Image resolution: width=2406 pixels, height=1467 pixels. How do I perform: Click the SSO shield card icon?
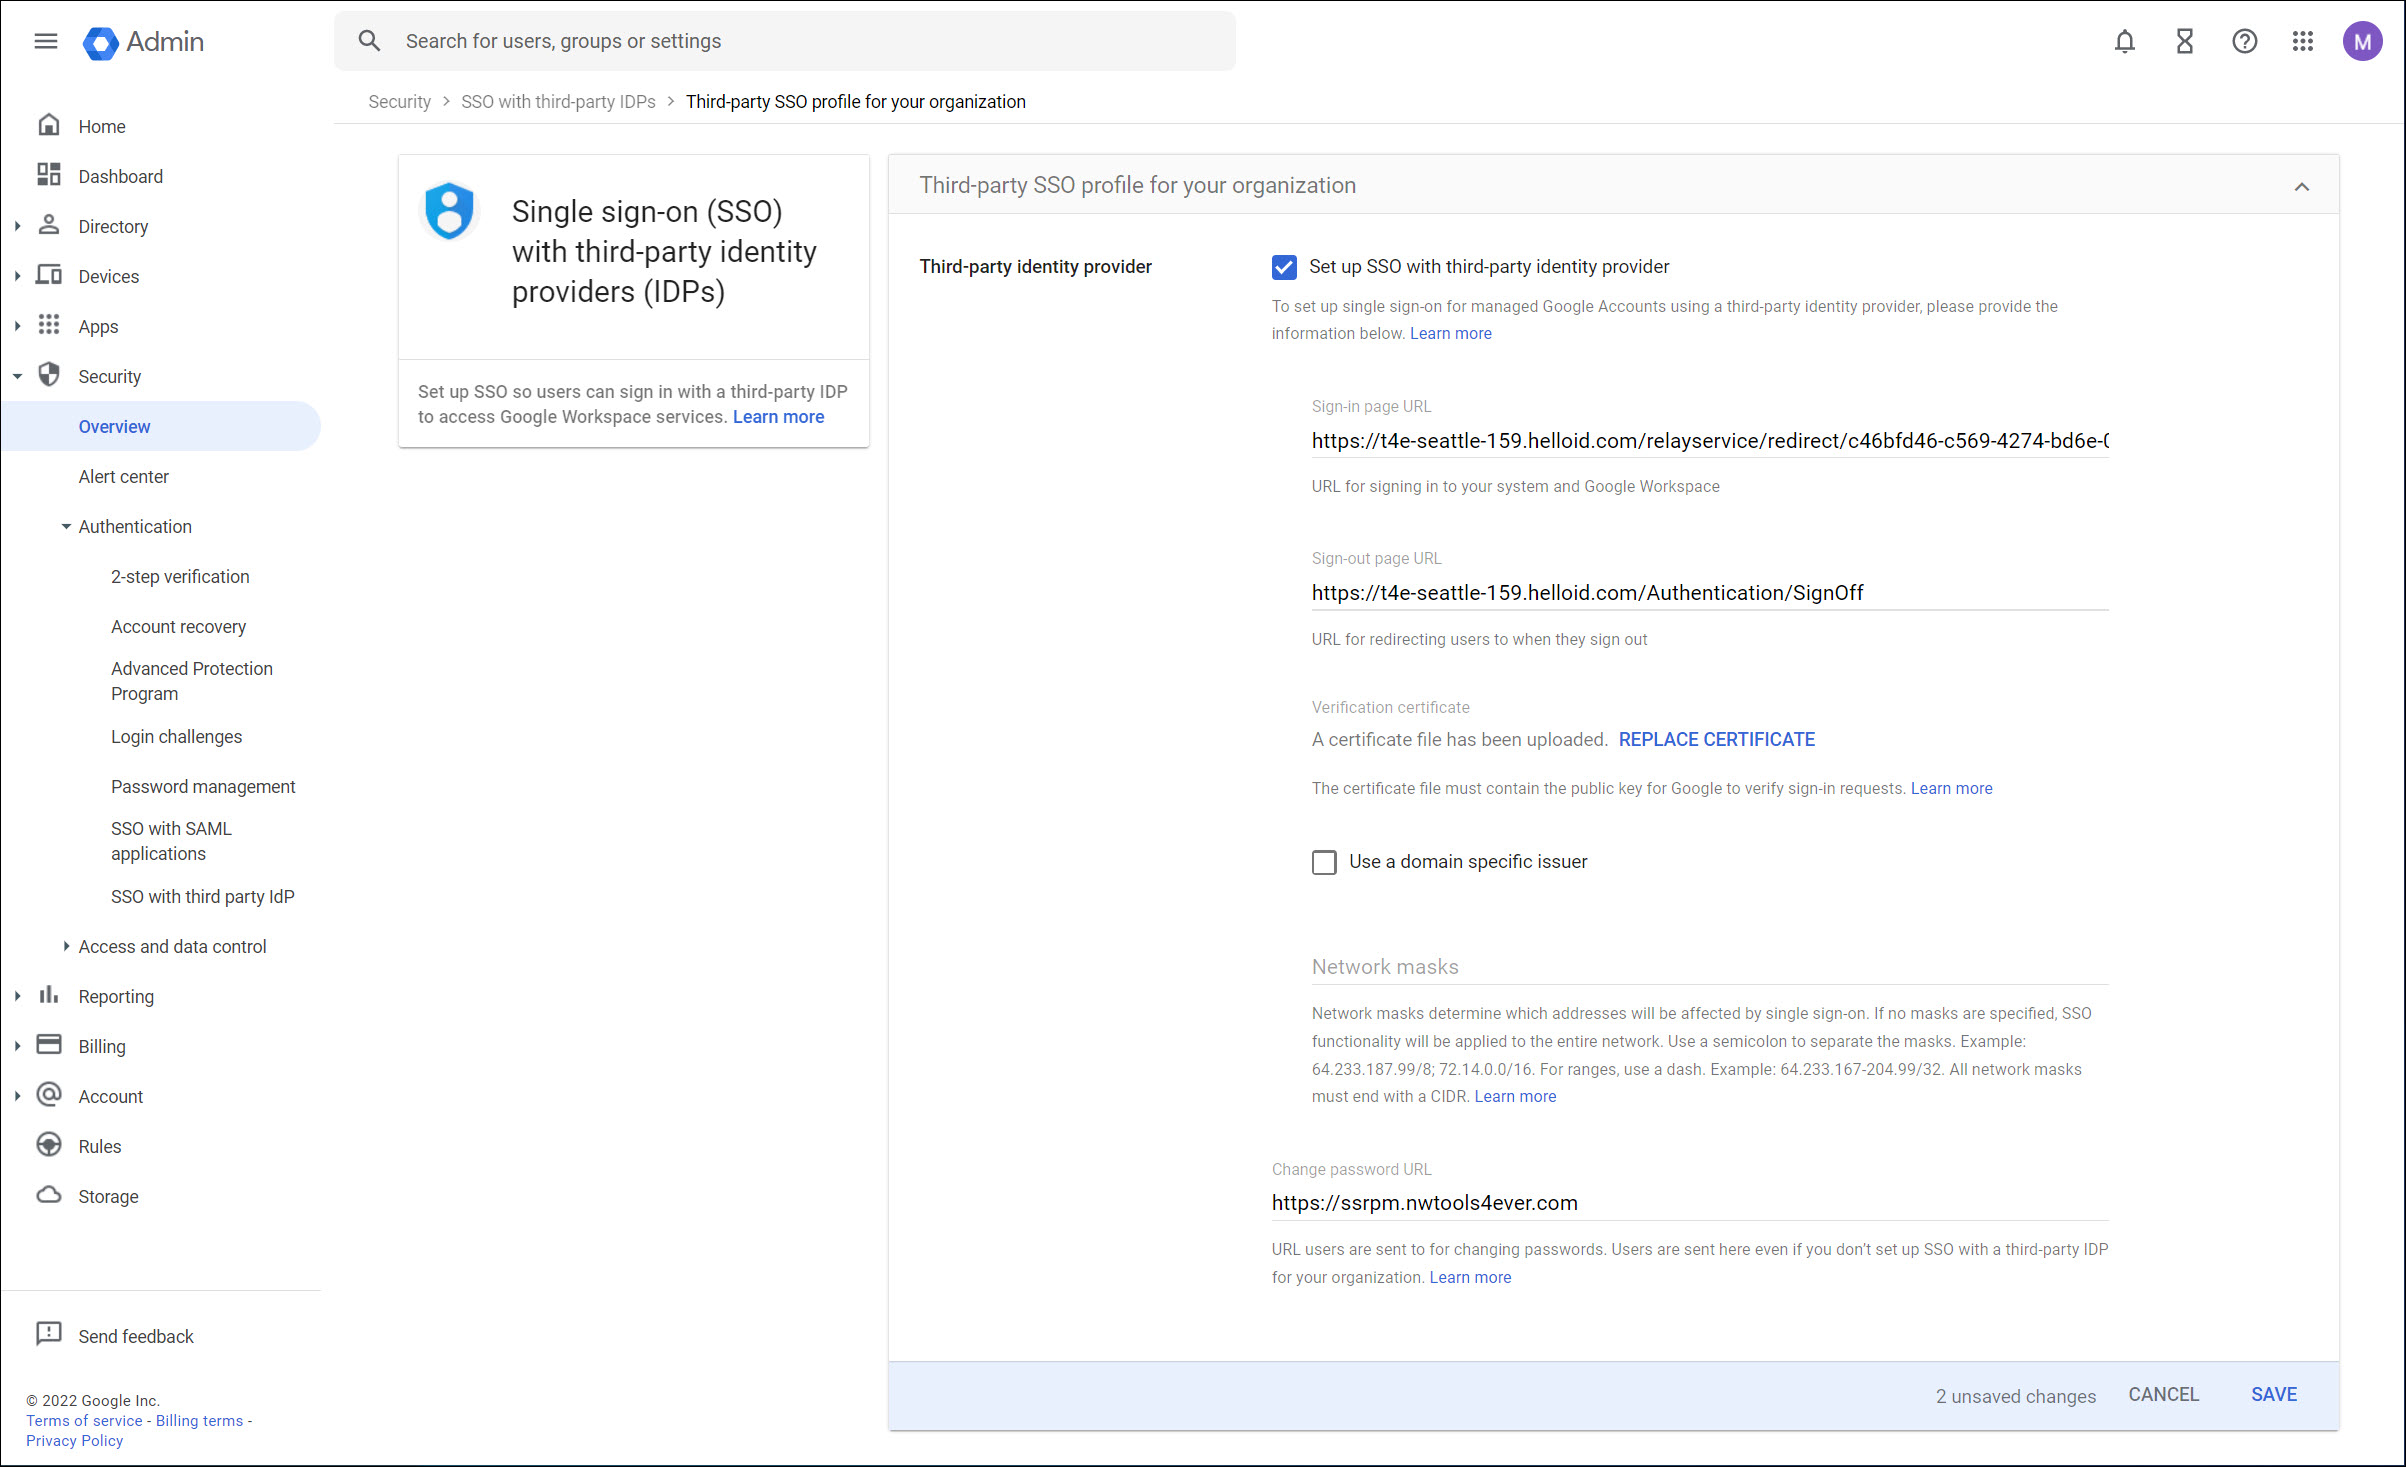click(x=449, y=211)
